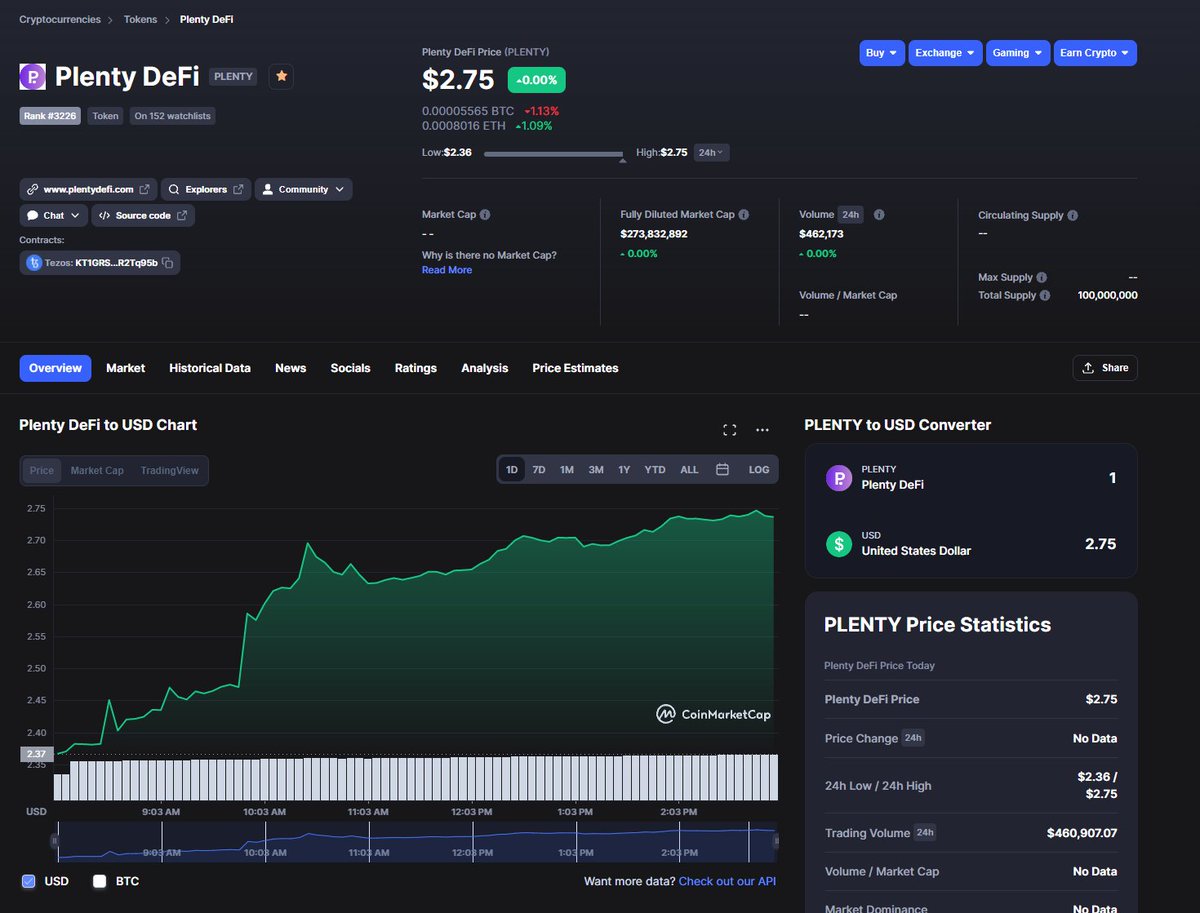Viewport: 1200px width, 913px height.
Task: Add Plenty DeFi to watchlist star
Action: [281, 76]
